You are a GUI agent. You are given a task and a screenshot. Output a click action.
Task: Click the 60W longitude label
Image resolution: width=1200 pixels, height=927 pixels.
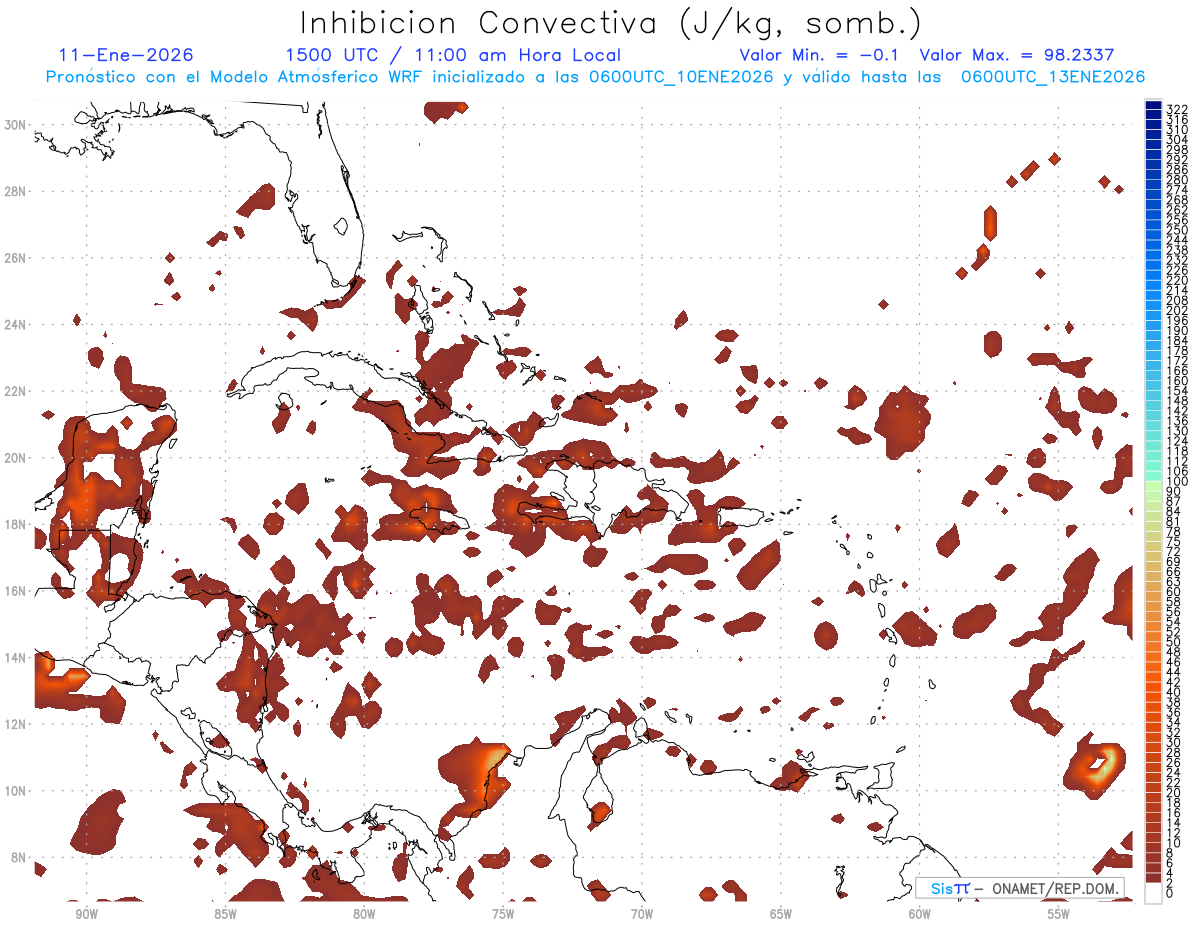(x=920, y=914)
